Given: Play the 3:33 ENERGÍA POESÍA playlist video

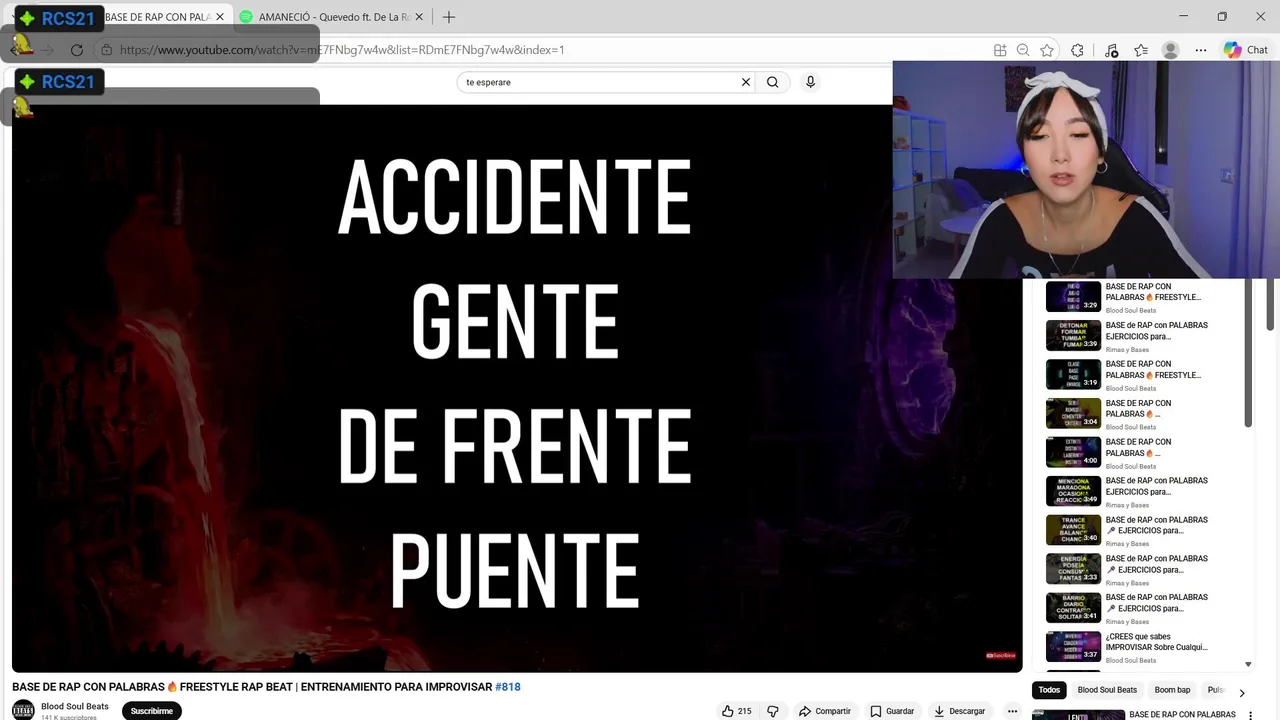Looking at the screenshot, I should (x=1073, y=569).
